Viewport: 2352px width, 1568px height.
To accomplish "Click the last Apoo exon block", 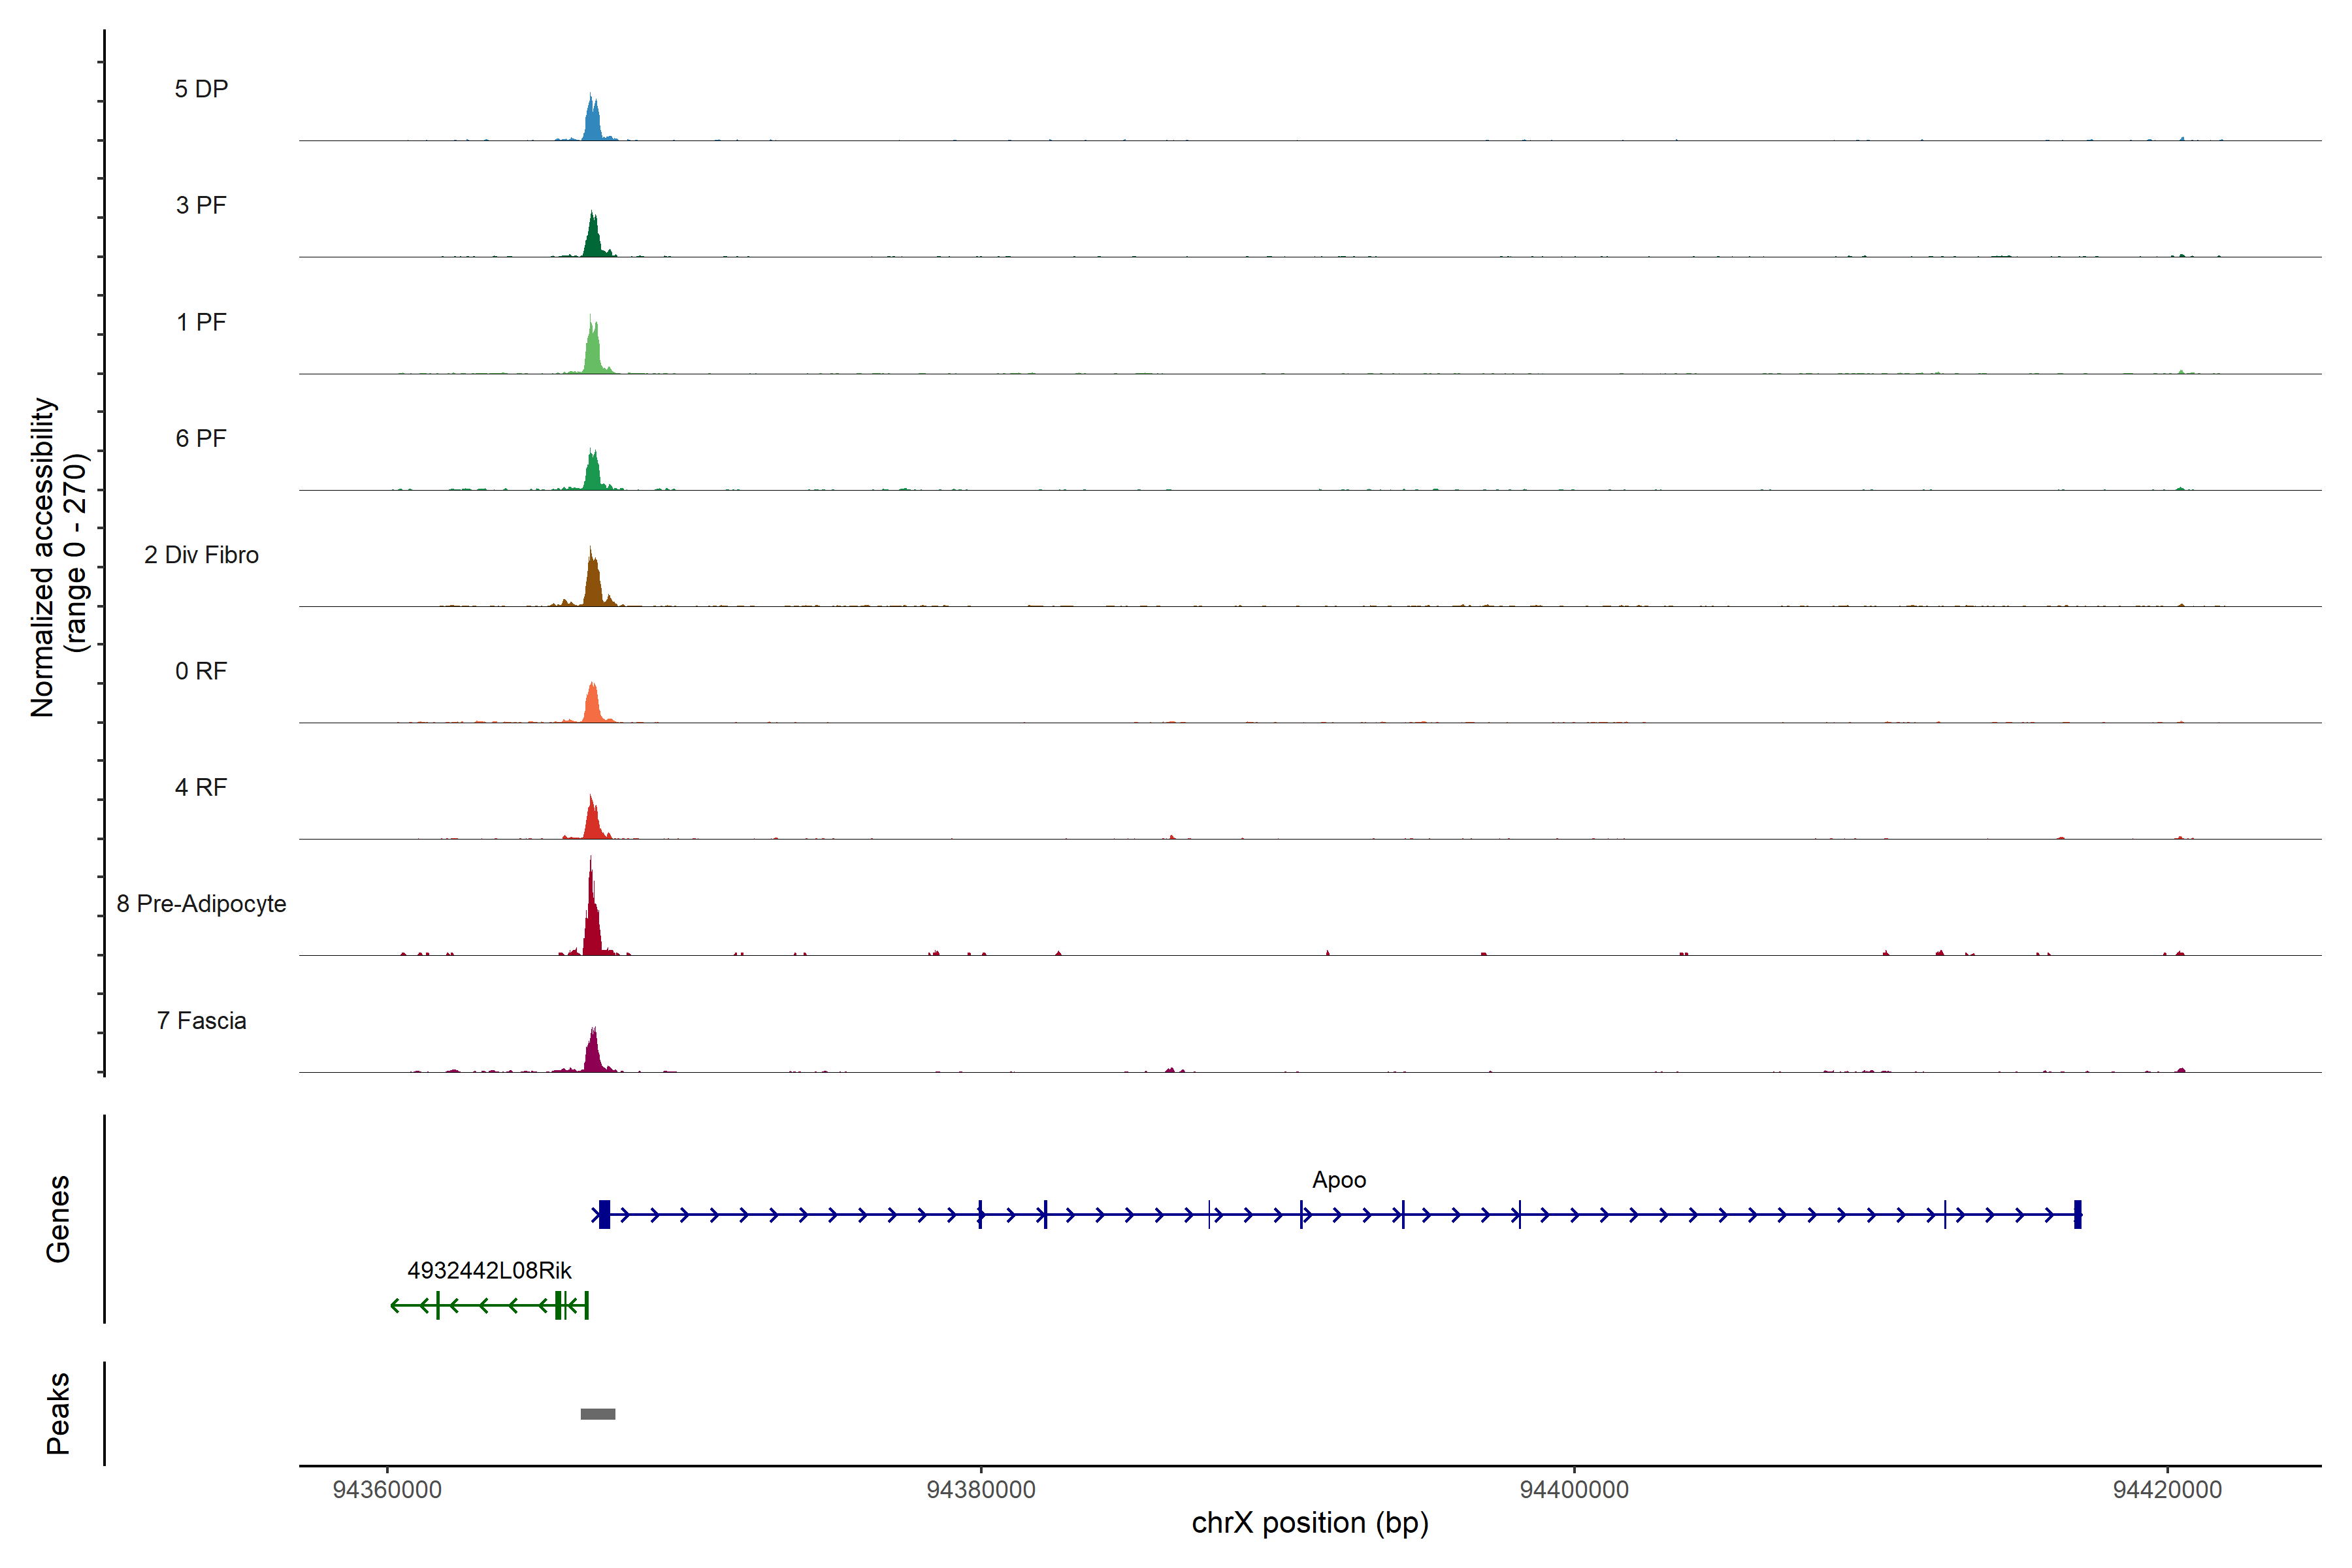I will (2077, 1214).
